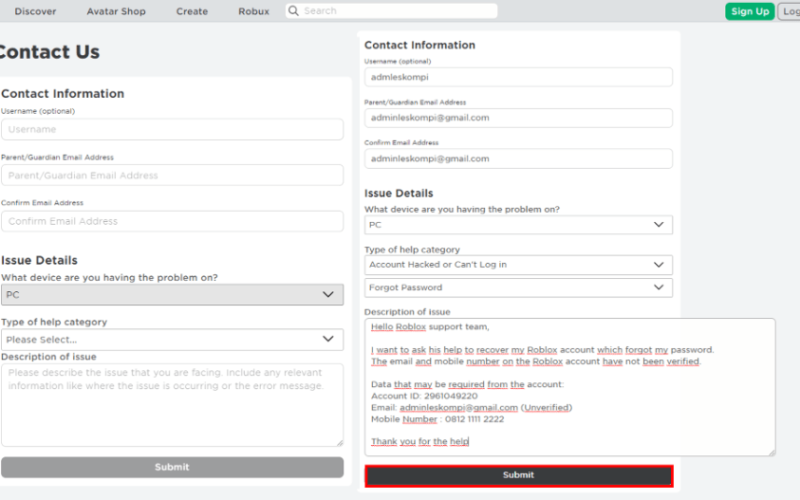Click the username field containing admleskompi
This screenshot has height=500, width=800.
(x=518, y=77)
